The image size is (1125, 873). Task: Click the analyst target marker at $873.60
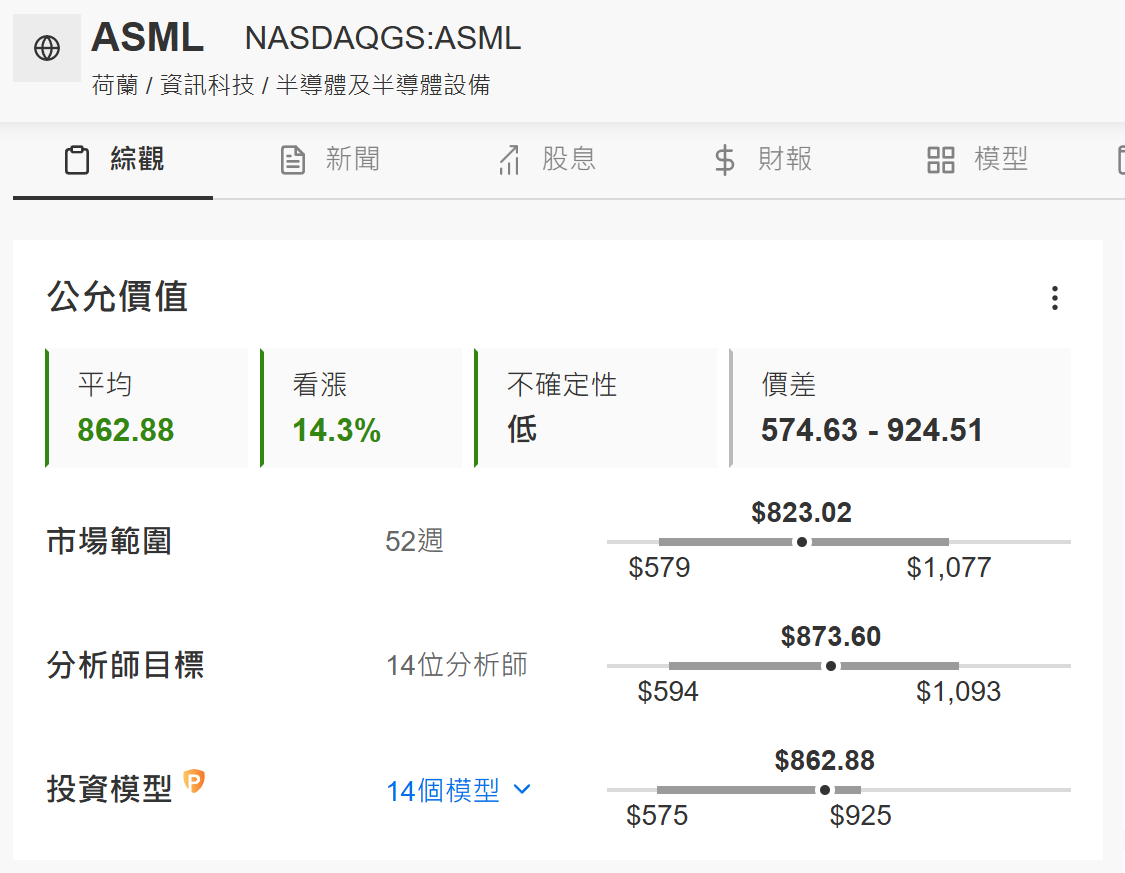831,666
